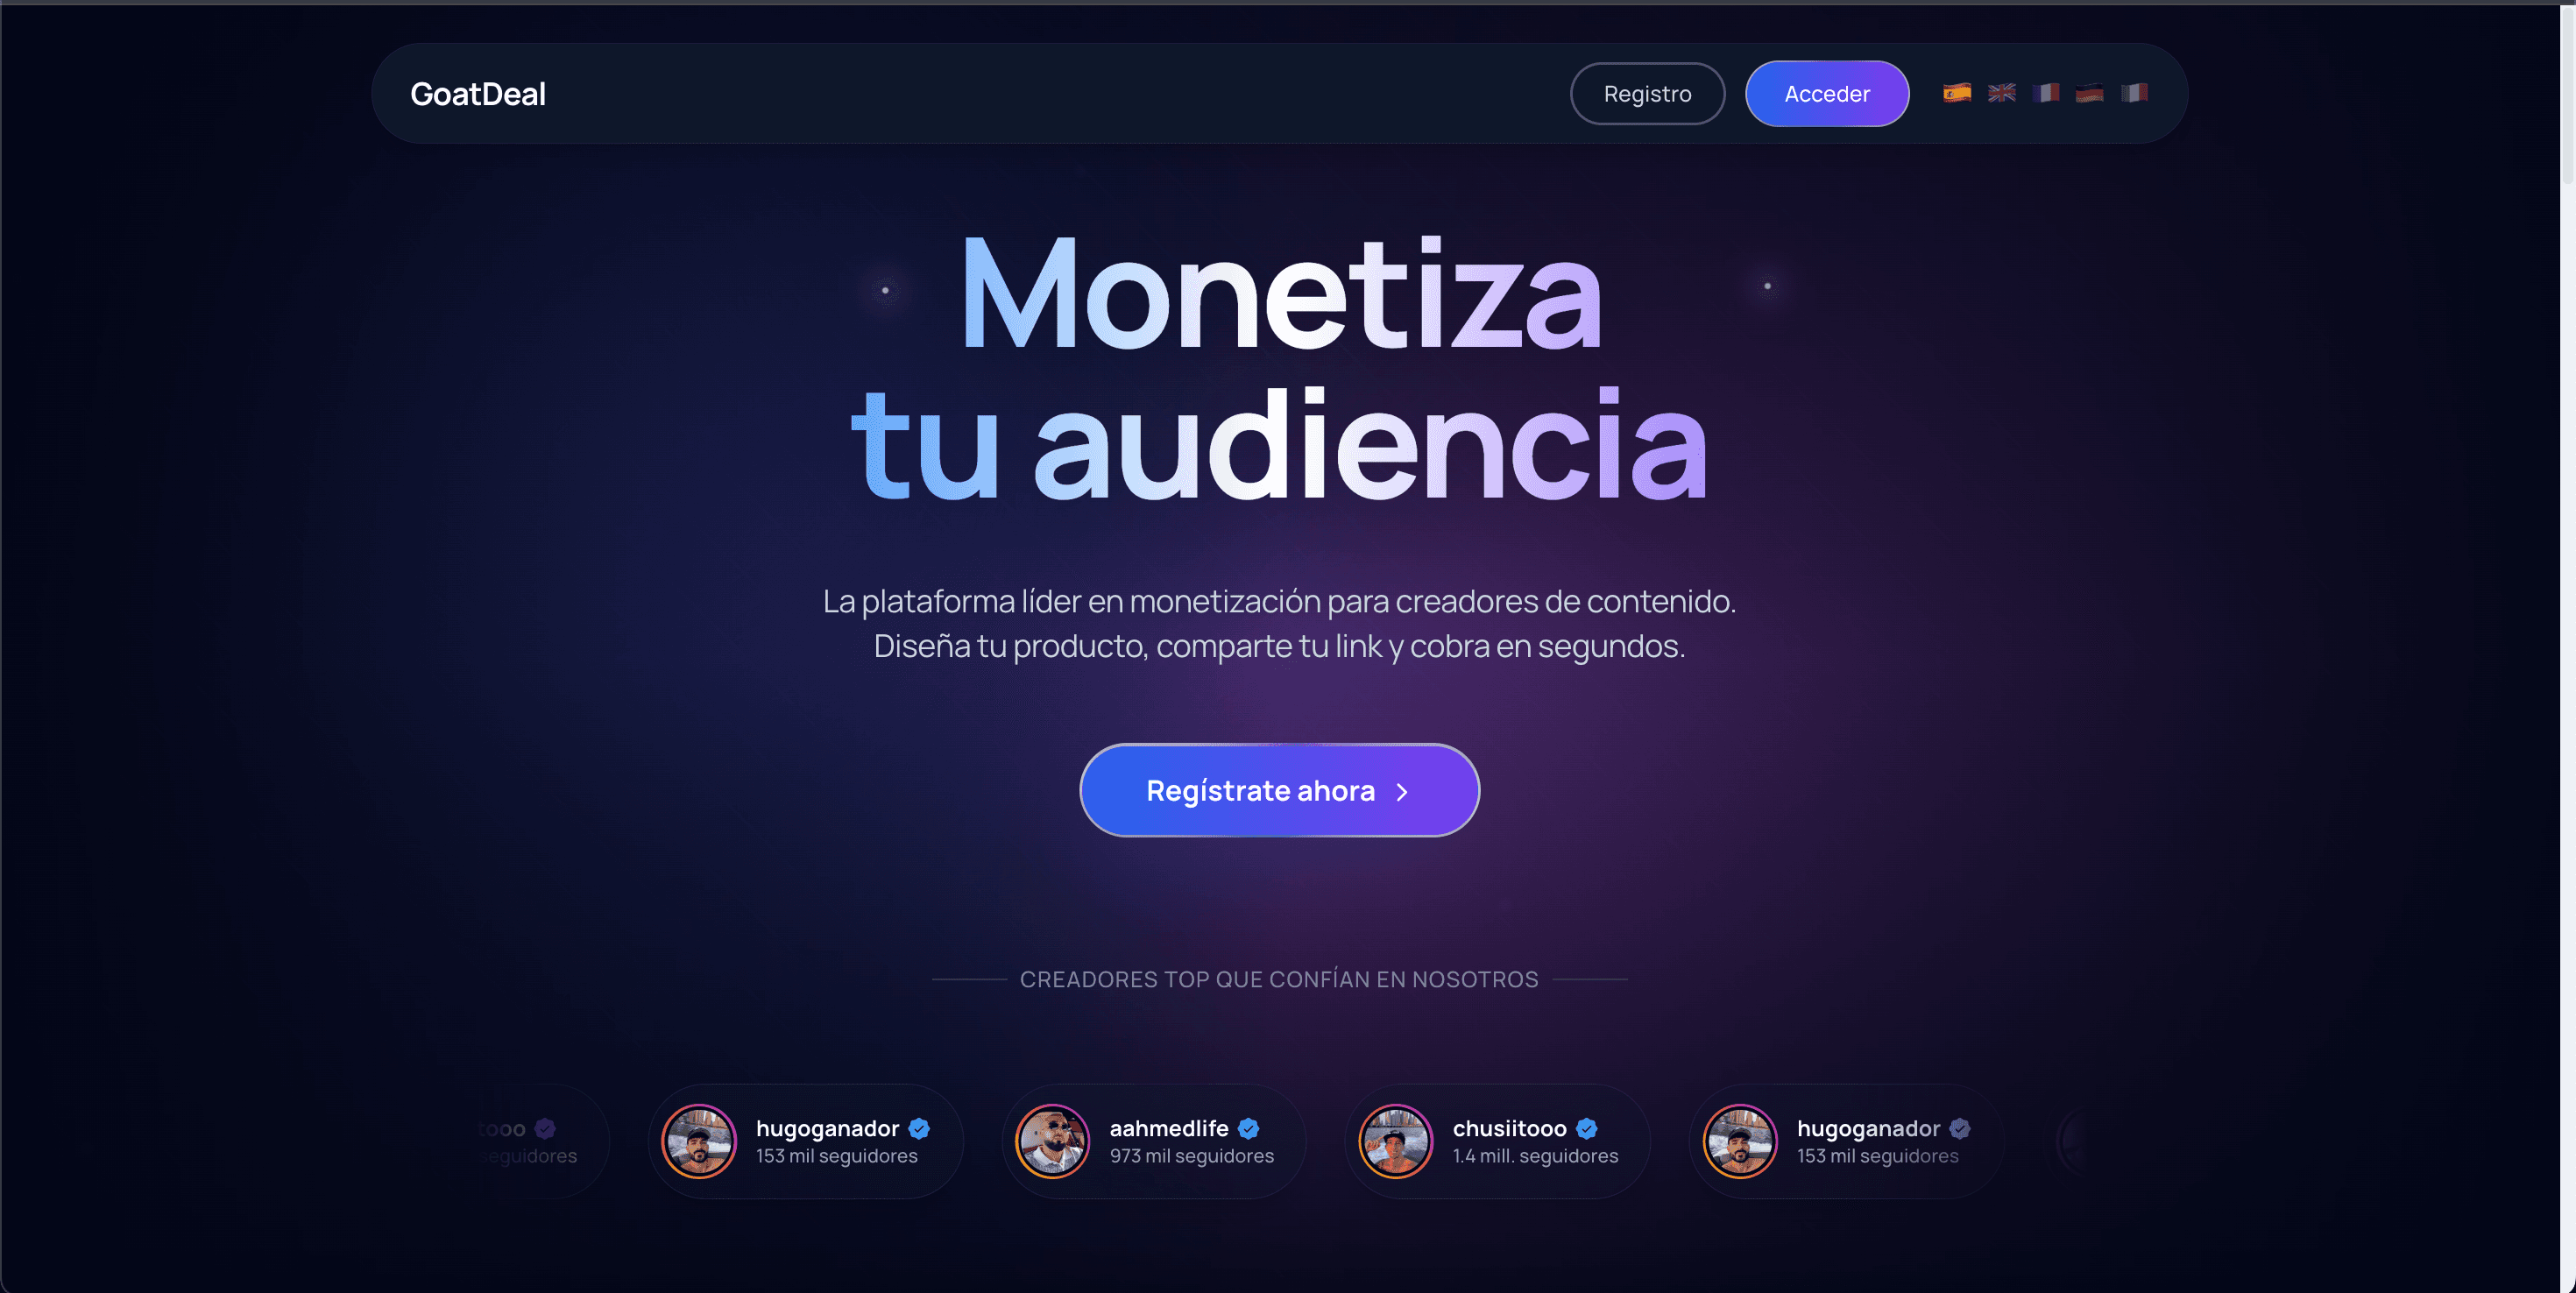Click the verified badge beside chusiitooo

click(x=1586, y=1128)
